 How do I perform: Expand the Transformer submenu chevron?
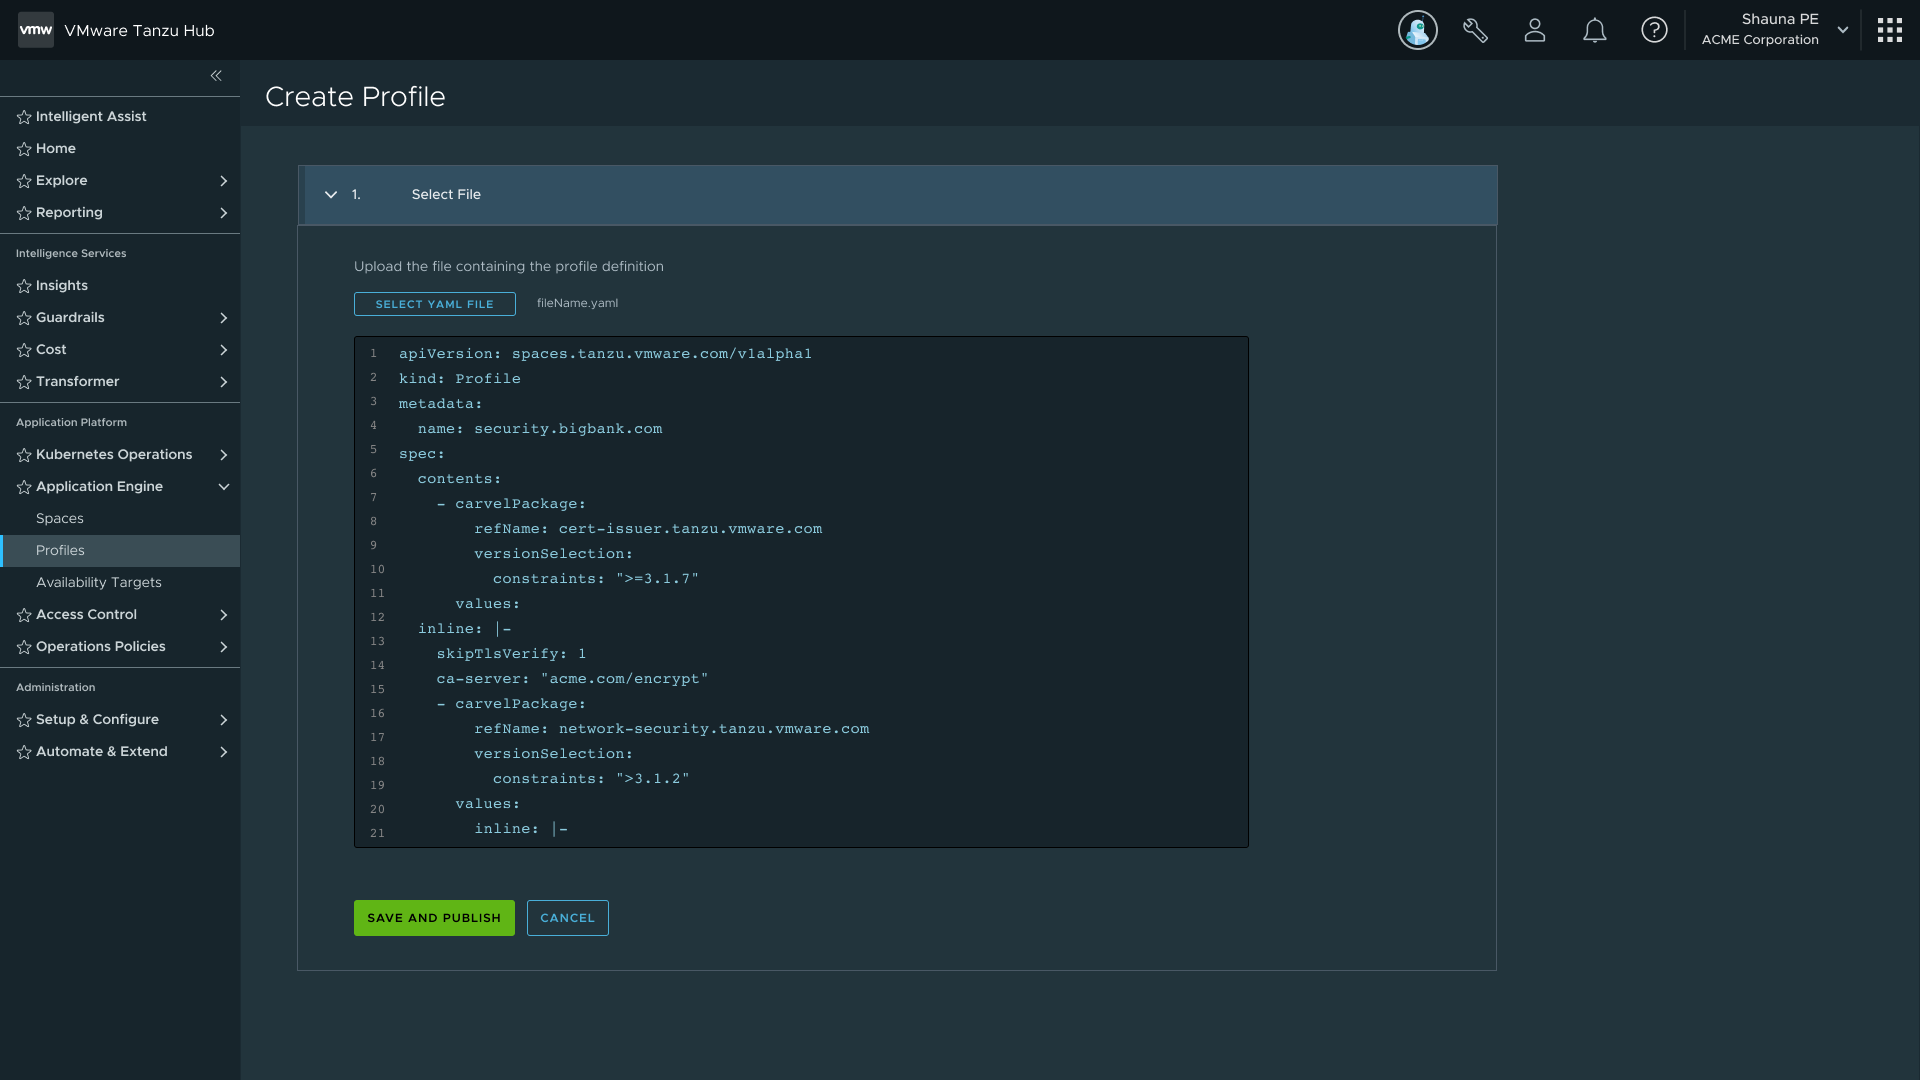click(x=223, y=382)
